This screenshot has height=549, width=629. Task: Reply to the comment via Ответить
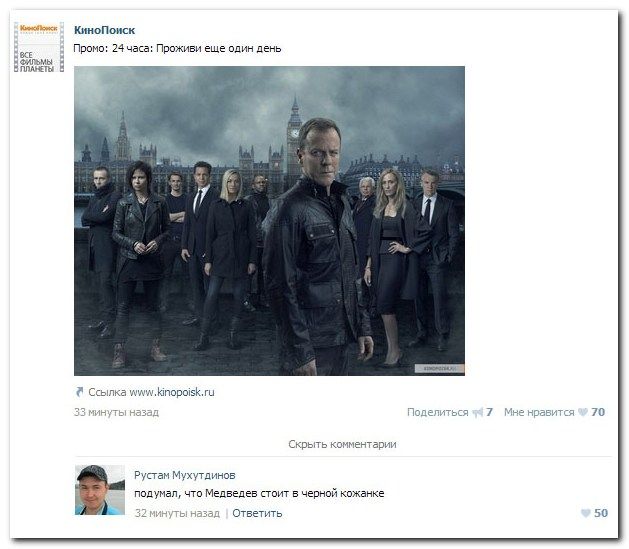pyautogui.click(x=257, y=513)
